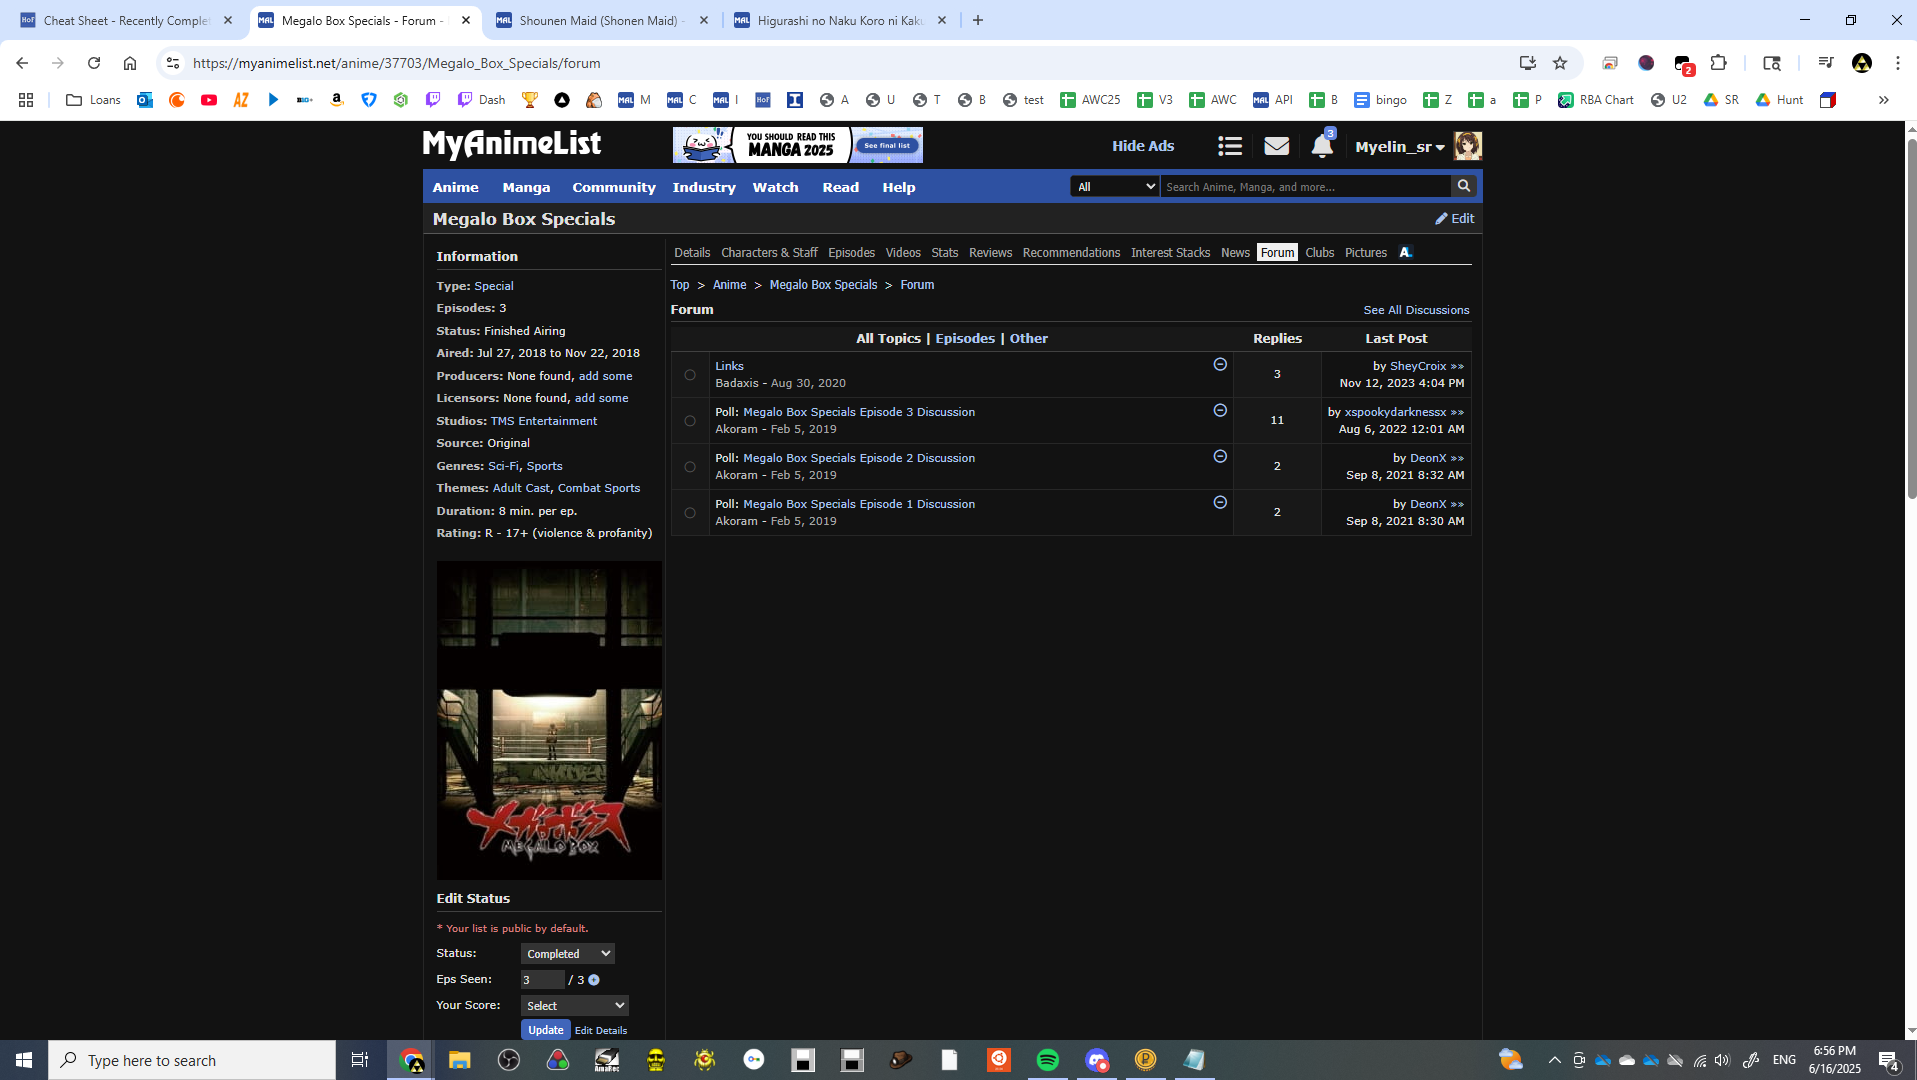
Task: Click ignore icon for Episode 3 Discussion
Action: 1220,411
